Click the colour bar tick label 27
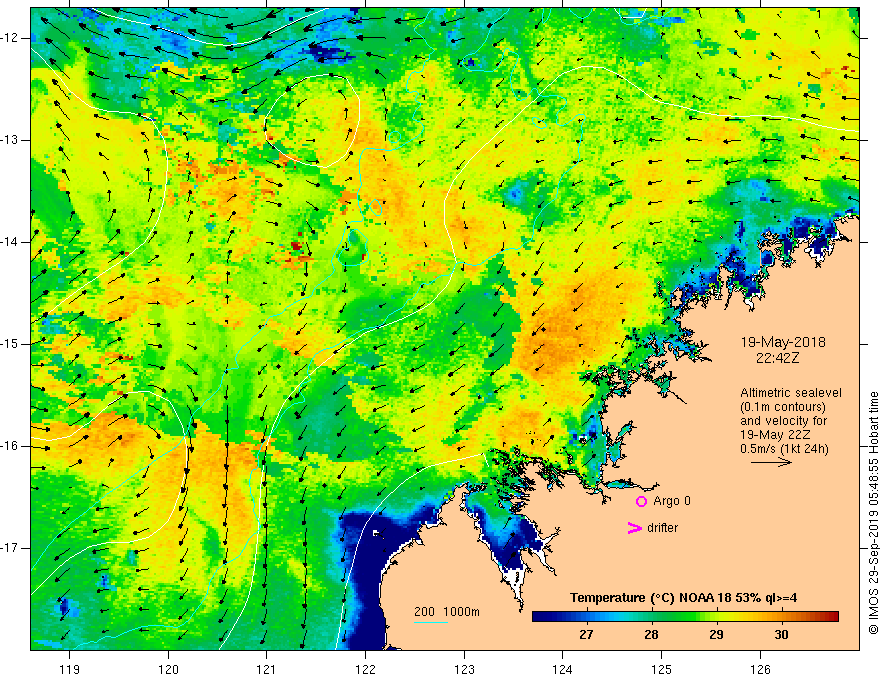 [x=586, y=635]
